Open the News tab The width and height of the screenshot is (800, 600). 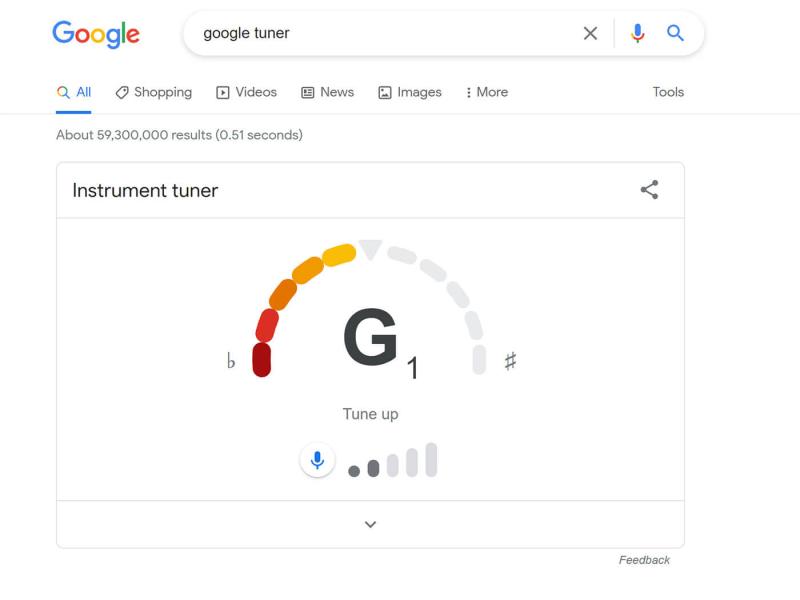click(x=327, y=92)
